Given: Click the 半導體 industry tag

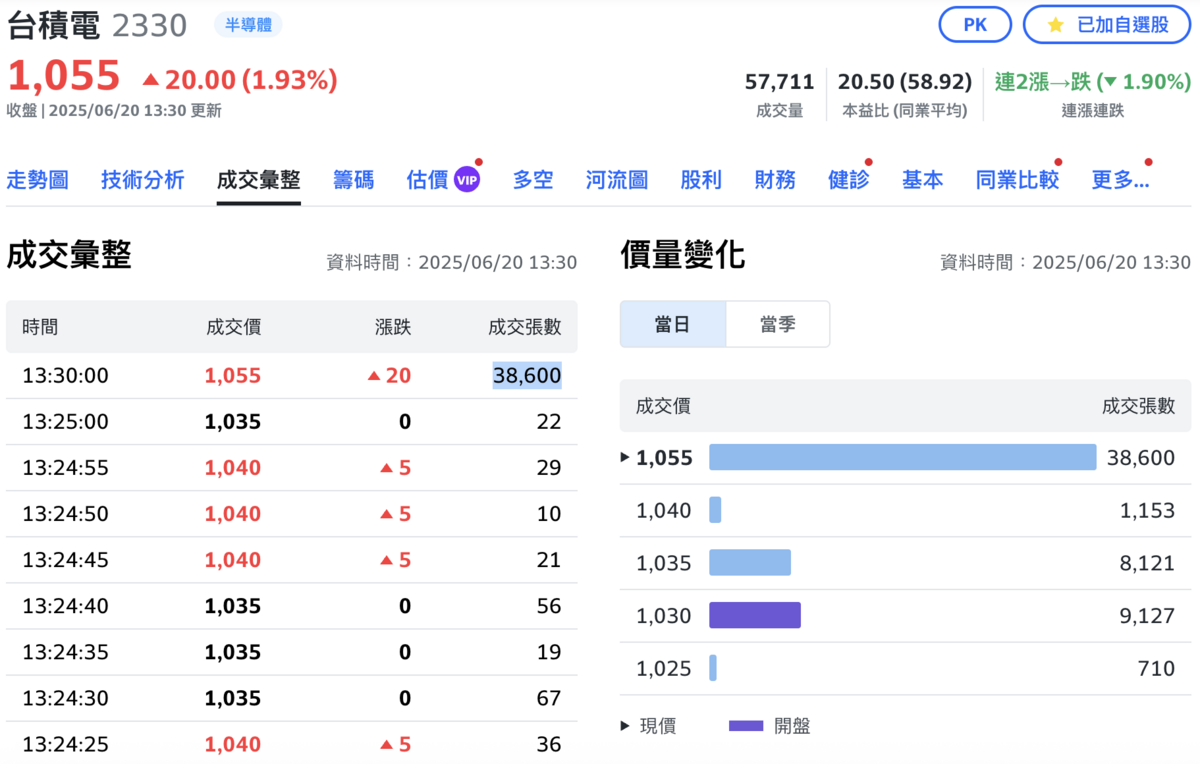Looking at the screenshot, I should pos(249,25).
